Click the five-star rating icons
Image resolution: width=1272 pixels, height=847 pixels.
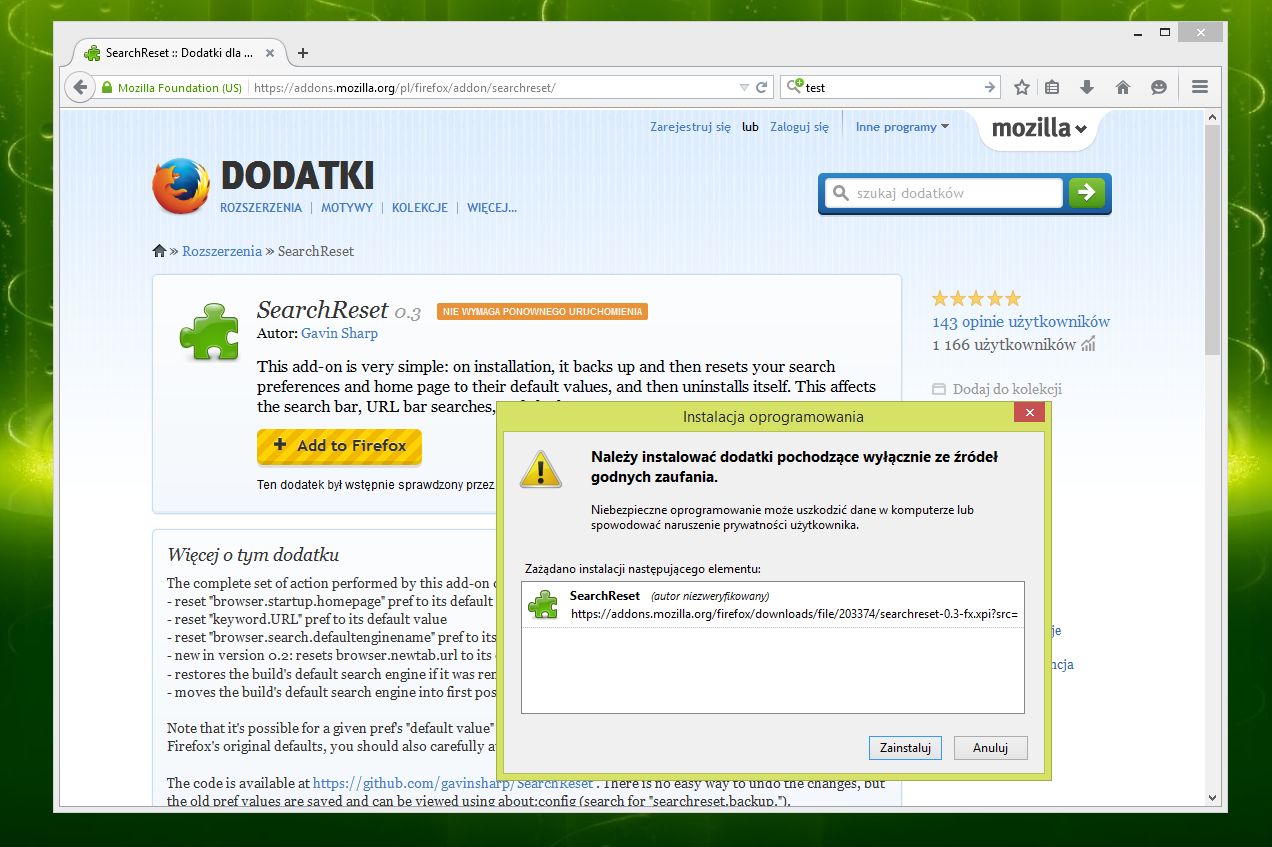pos(976,298)
